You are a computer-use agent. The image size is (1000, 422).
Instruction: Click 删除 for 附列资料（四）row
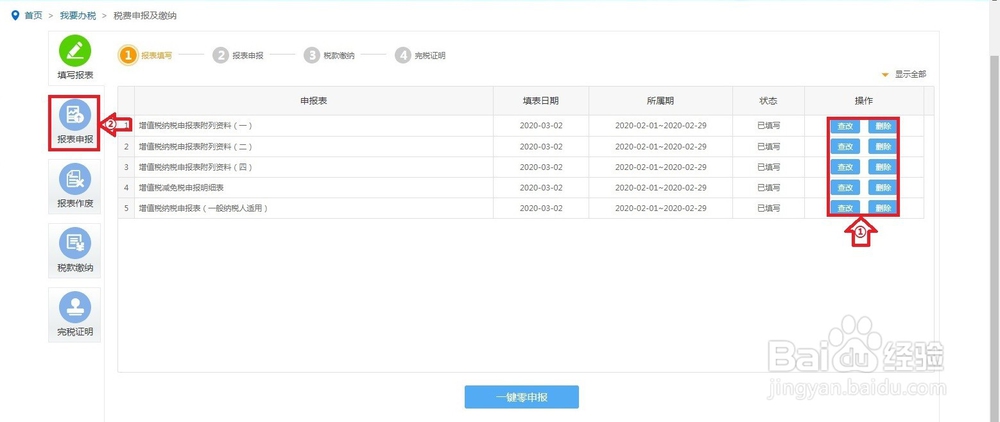click(x=883, y=167)
